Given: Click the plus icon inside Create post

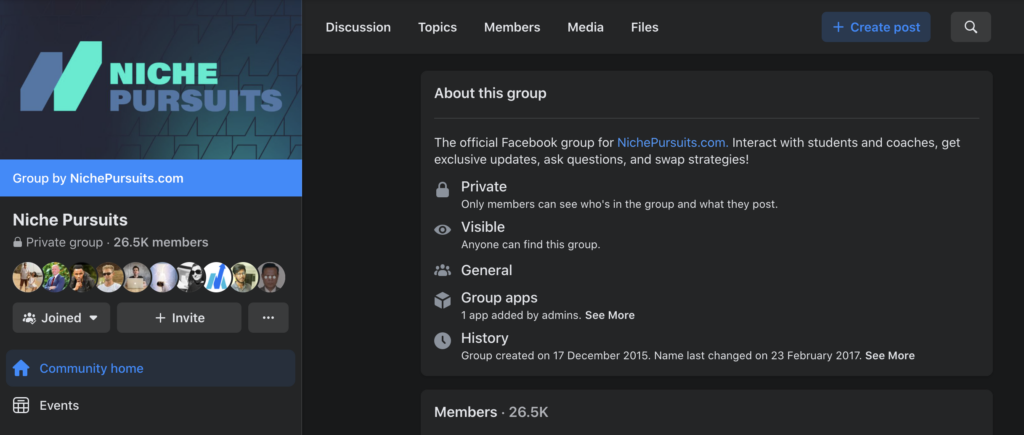Looking at the screenshot, I should [839, 27].
